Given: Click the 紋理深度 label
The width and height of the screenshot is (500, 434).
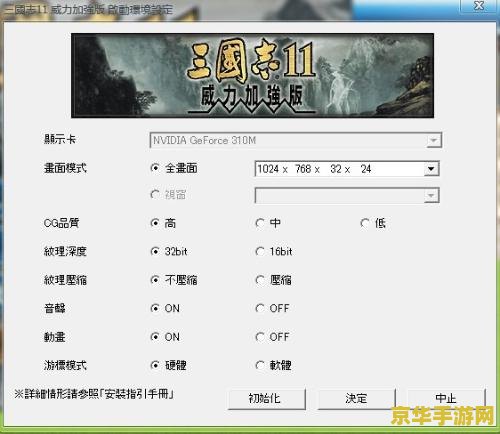Looking at the screenshot, I should [65, 251].
